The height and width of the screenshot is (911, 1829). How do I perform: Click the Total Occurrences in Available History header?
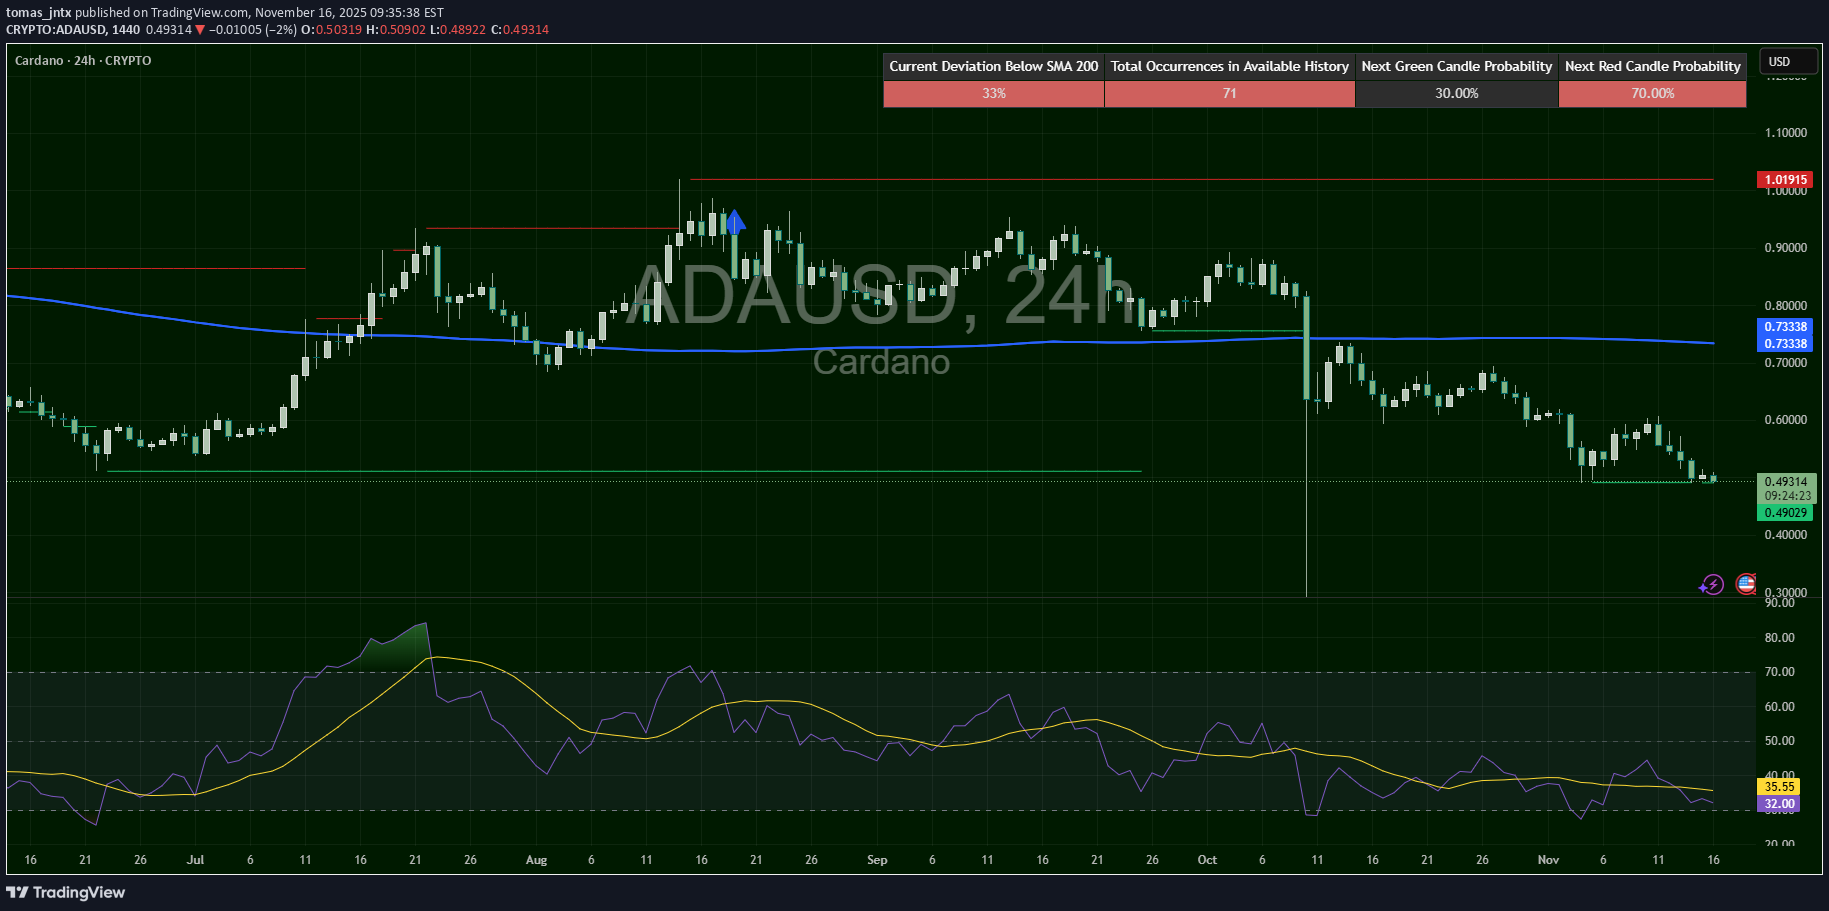click(x=1229, y=67)
